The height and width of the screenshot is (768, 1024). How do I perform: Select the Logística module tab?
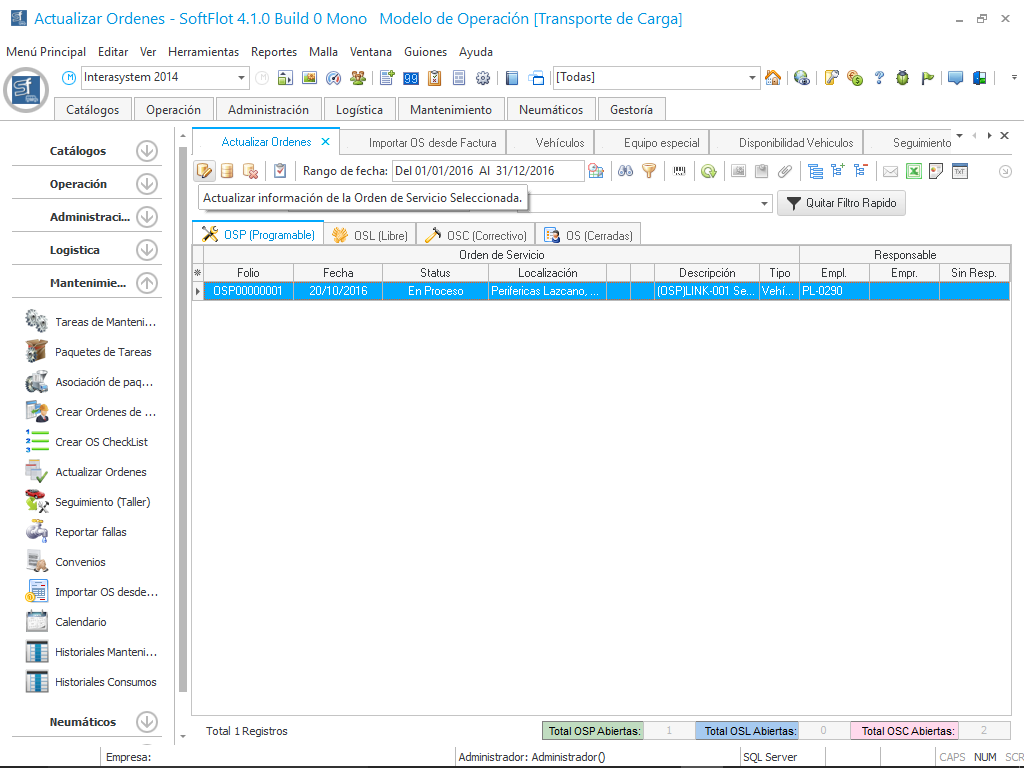[359, 110]
